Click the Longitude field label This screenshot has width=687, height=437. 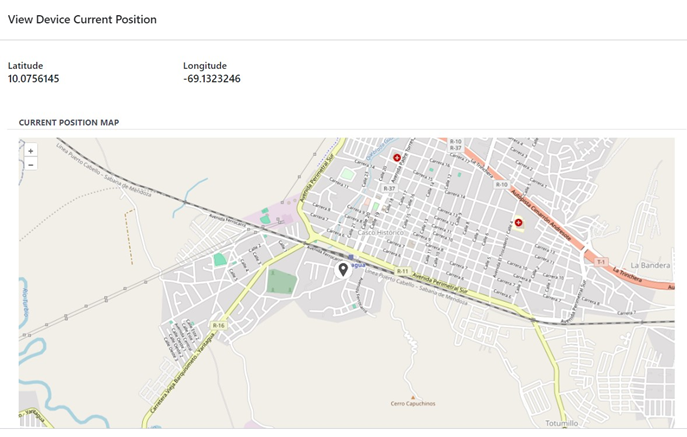pos(204,66)
